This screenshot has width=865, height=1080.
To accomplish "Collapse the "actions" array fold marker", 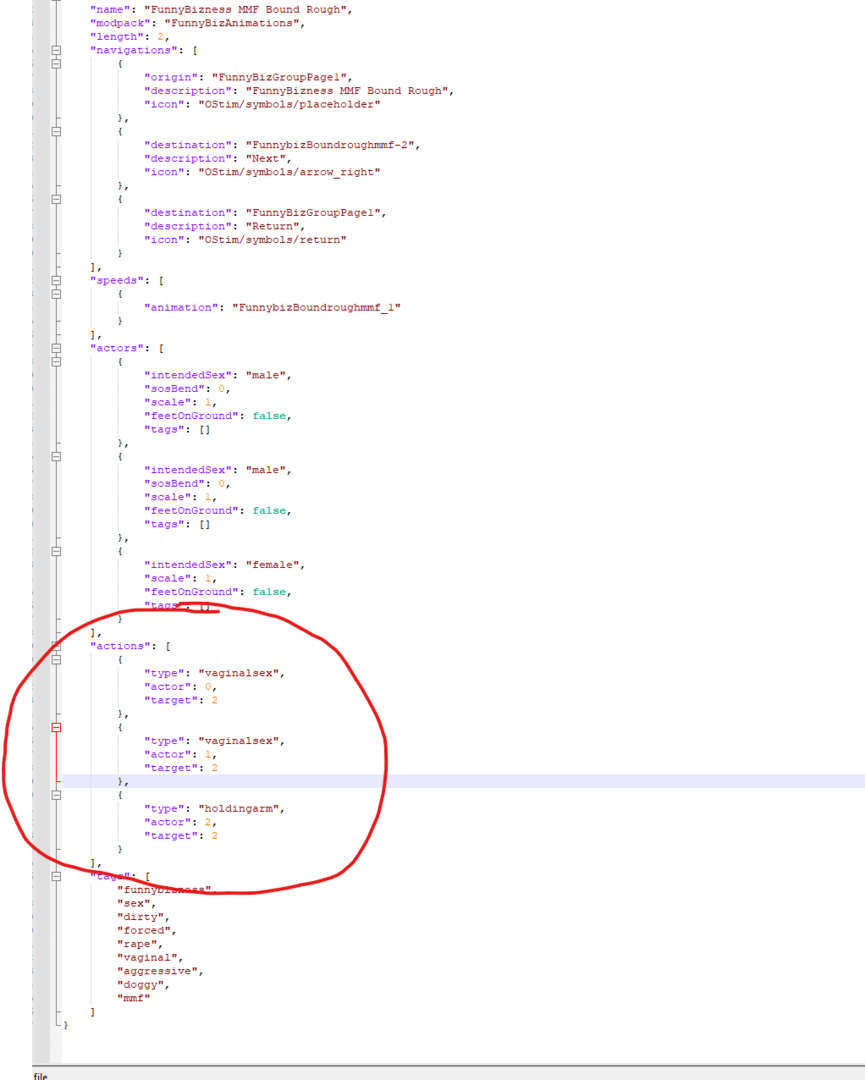I will click(56, 646).
